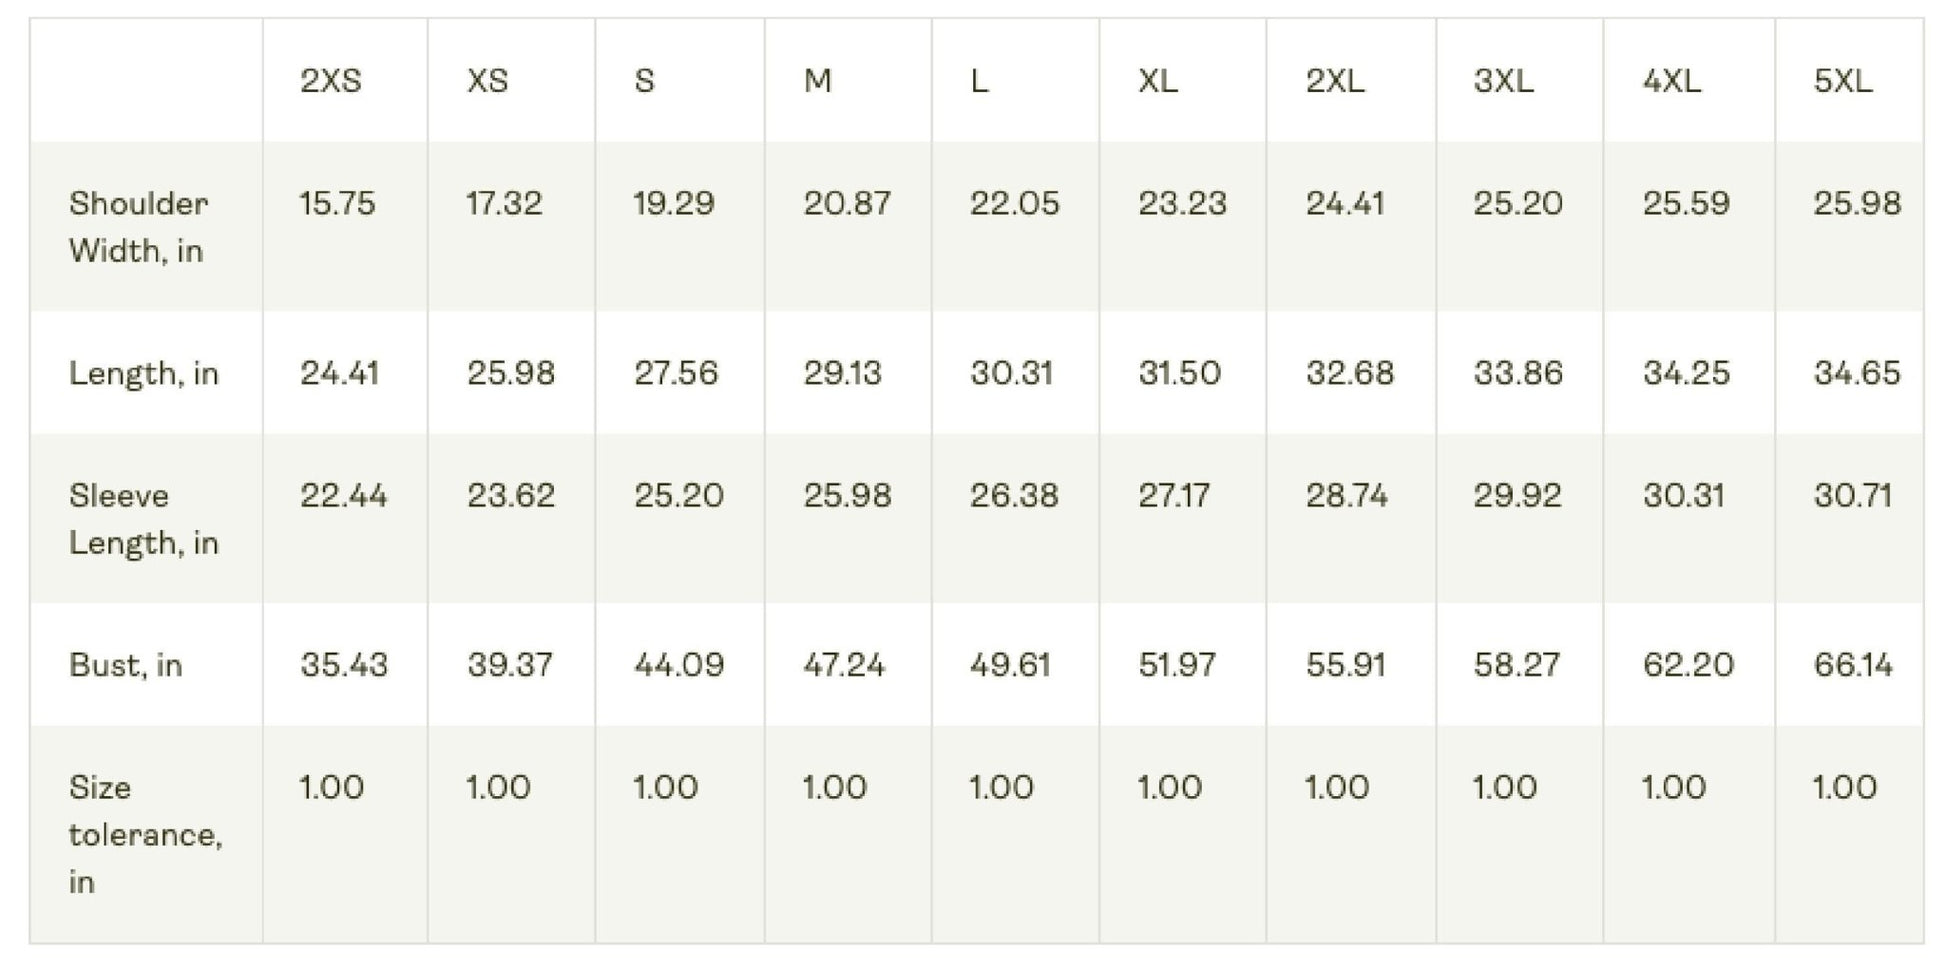Viewport: 1946px width, 968px height.
Task: Click length value 29.13 for size M
Action: click(x=842, y=373)
